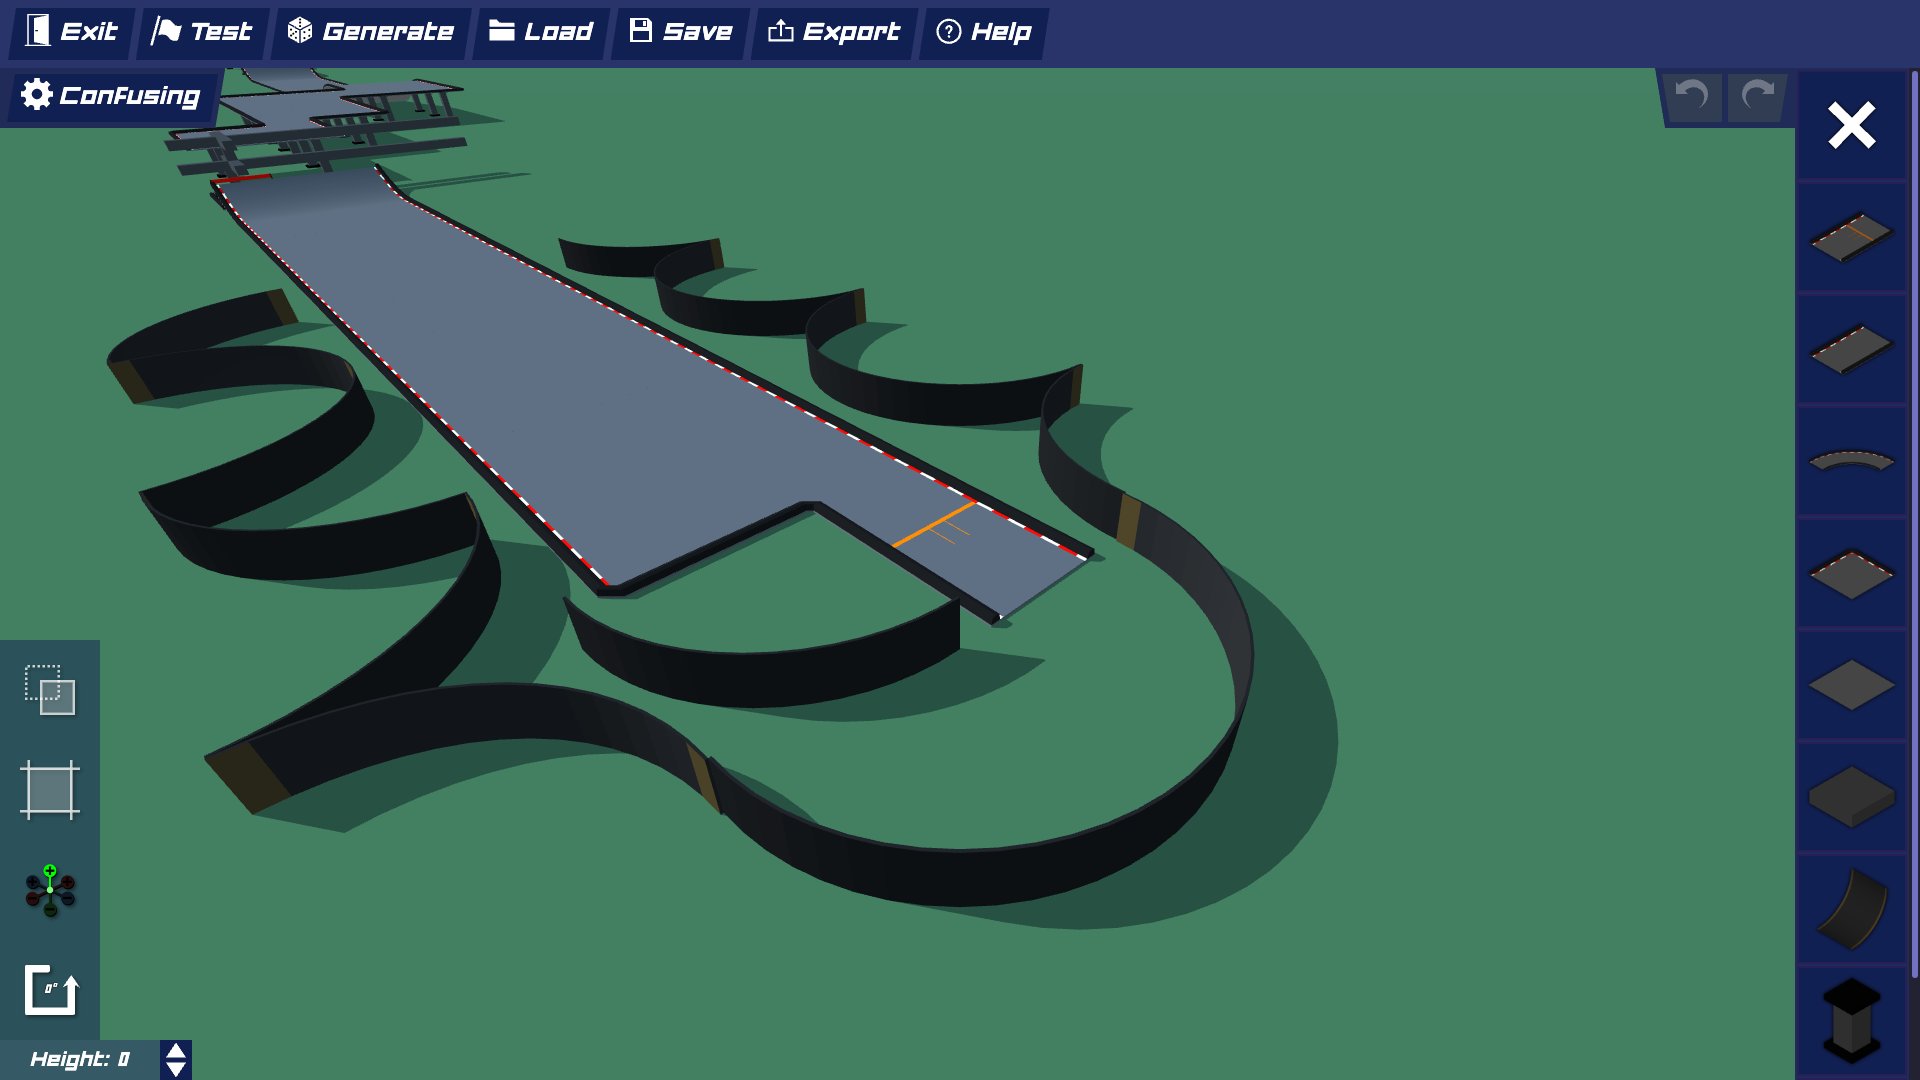The height and width of the screenshot is (1080, 1920).
Task: Close the track piece panel with the X
Action: pos(1850,125)
